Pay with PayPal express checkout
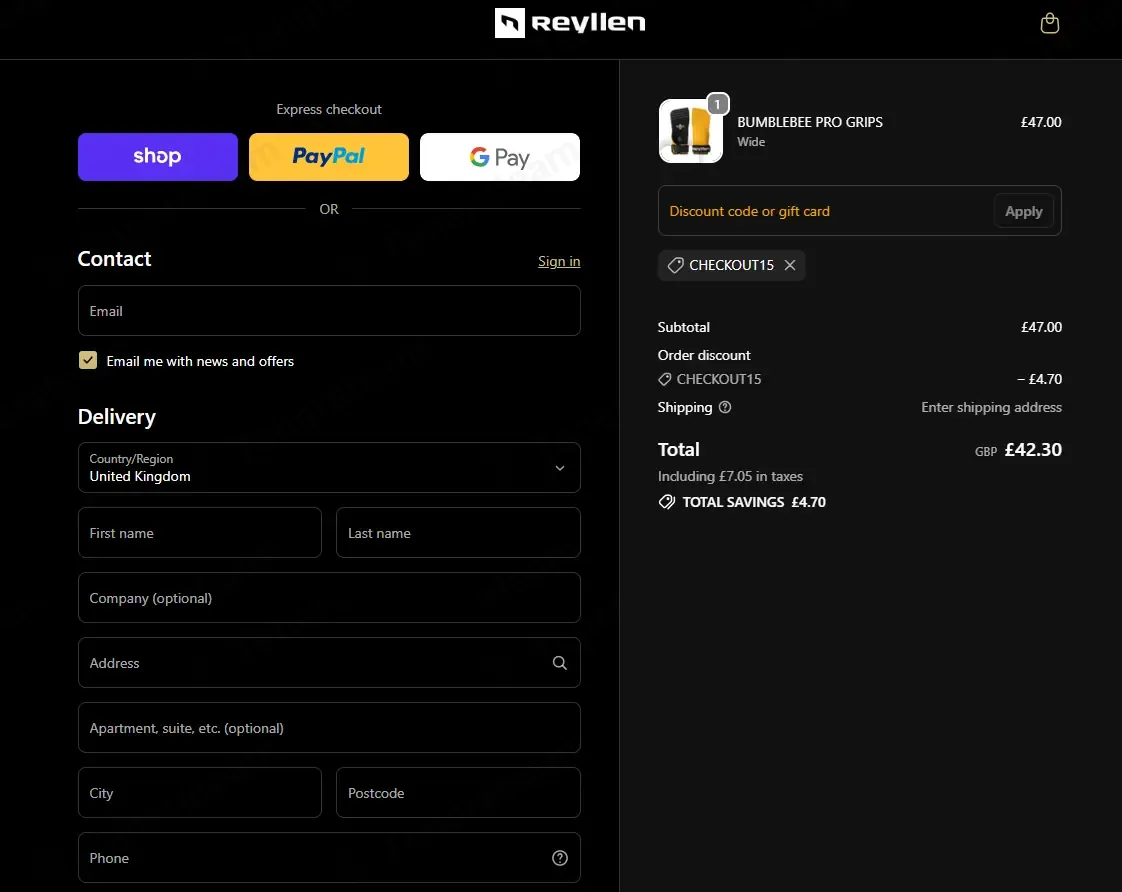1122x892 pixels. (328, 157)
